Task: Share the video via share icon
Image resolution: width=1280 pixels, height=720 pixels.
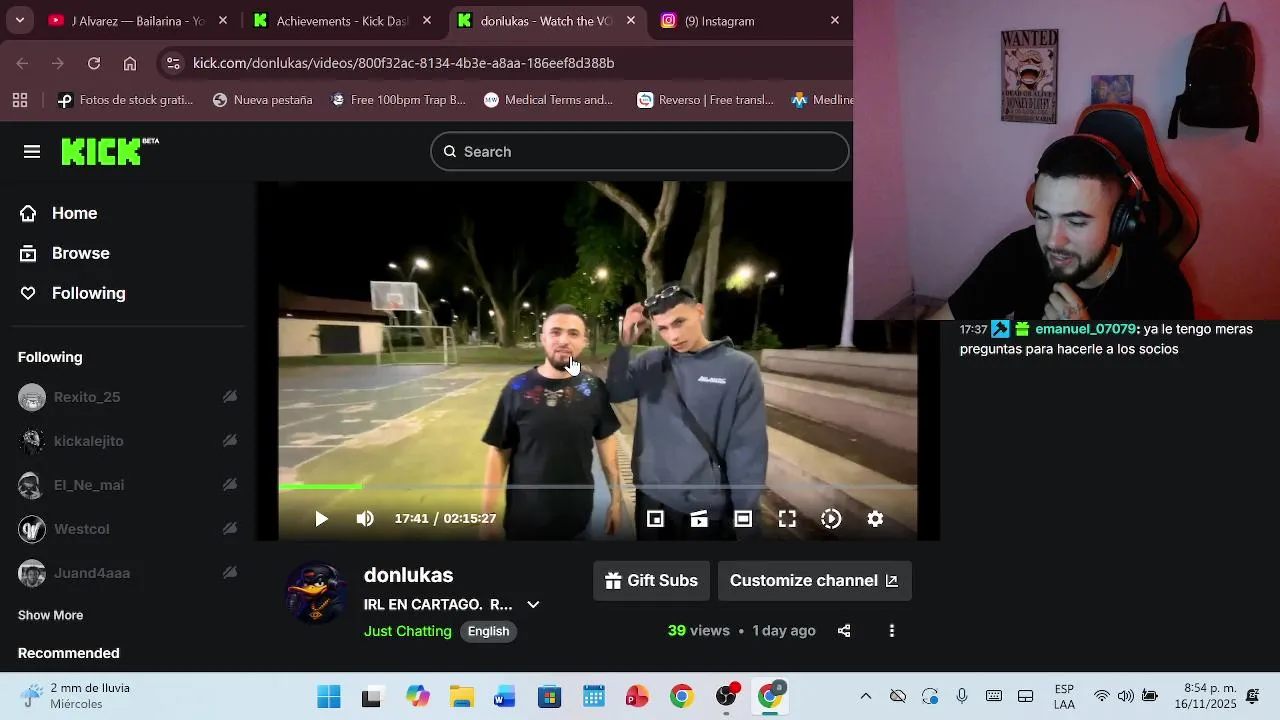Action: pyautogui.click(x=844, y=631)
